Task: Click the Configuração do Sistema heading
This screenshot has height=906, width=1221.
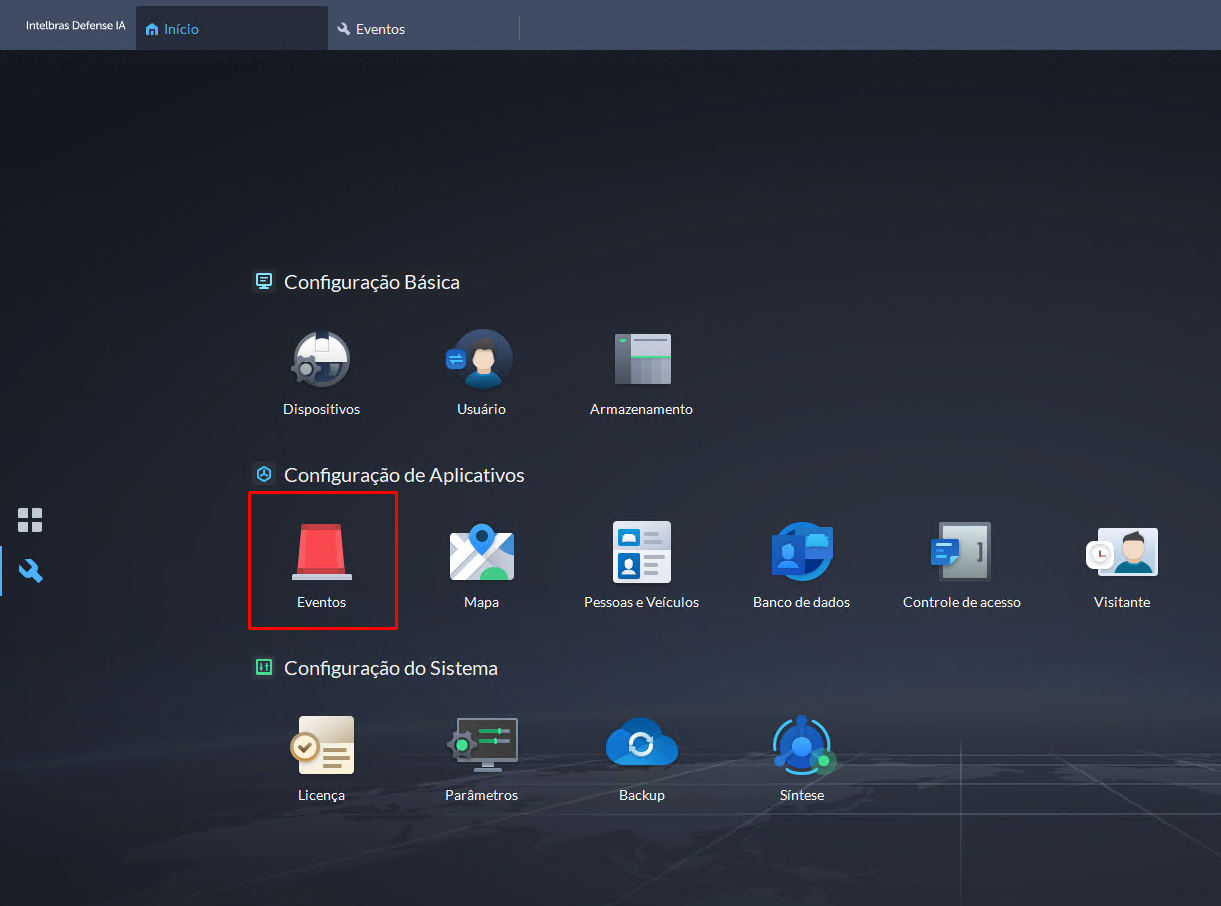Action: (x=391, y=668)
